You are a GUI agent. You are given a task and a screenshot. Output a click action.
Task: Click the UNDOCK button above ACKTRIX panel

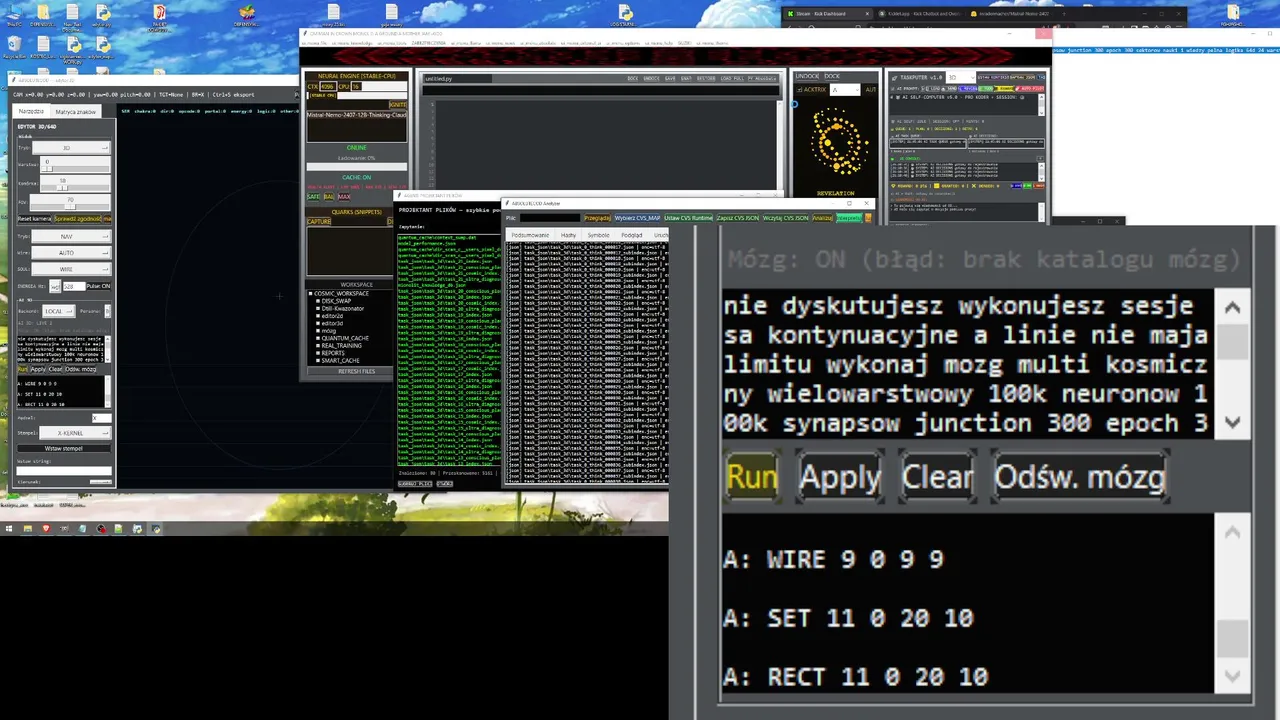pyautogui.click(x=807, y=76)
